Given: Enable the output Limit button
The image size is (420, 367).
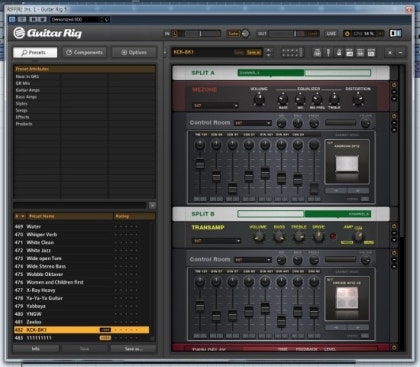Looking at the screenshot, I should (312, 34).
